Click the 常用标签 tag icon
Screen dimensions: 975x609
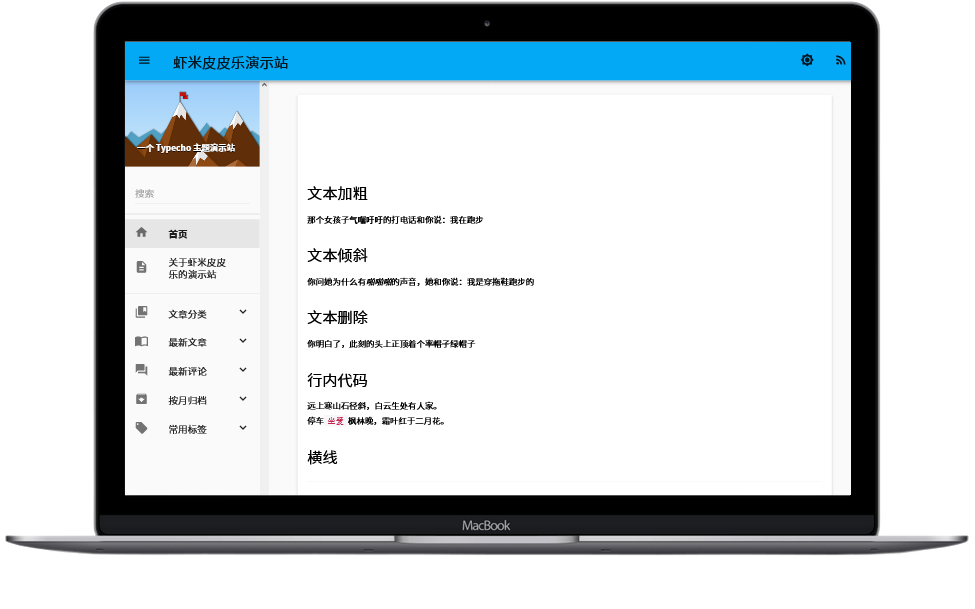click(x=141, y=428)
